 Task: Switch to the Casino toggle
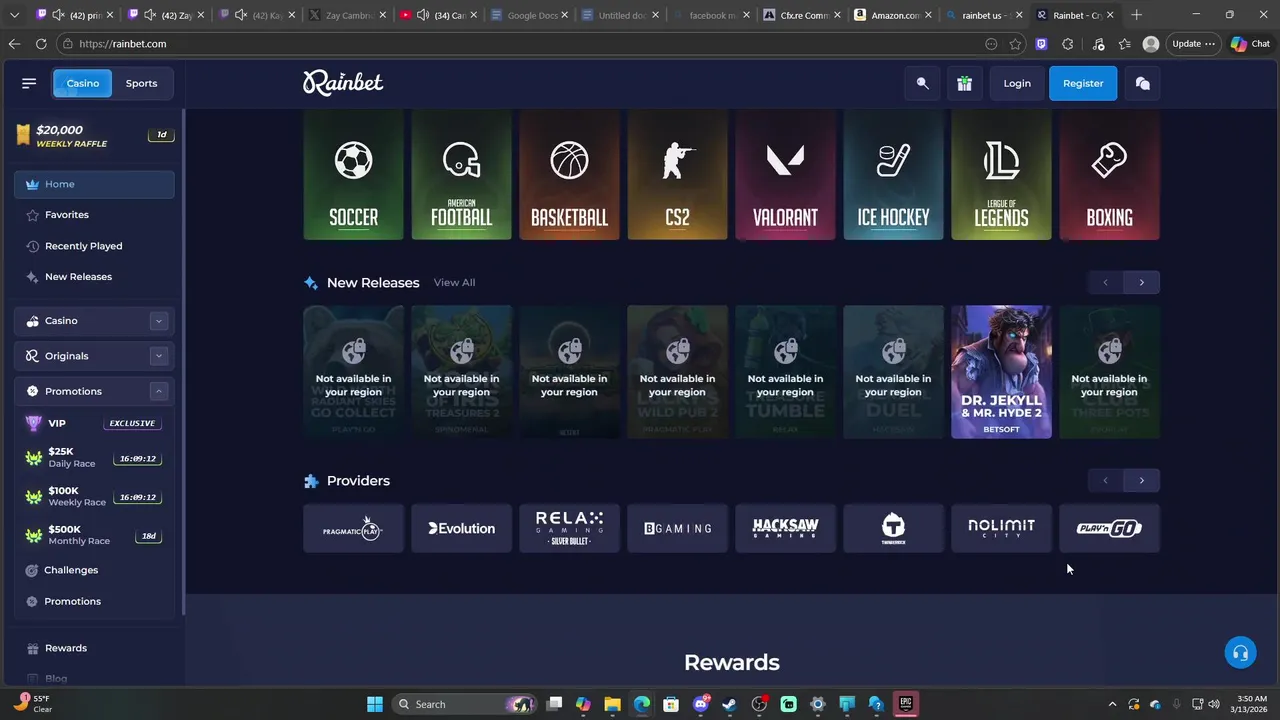coord(82,83)
